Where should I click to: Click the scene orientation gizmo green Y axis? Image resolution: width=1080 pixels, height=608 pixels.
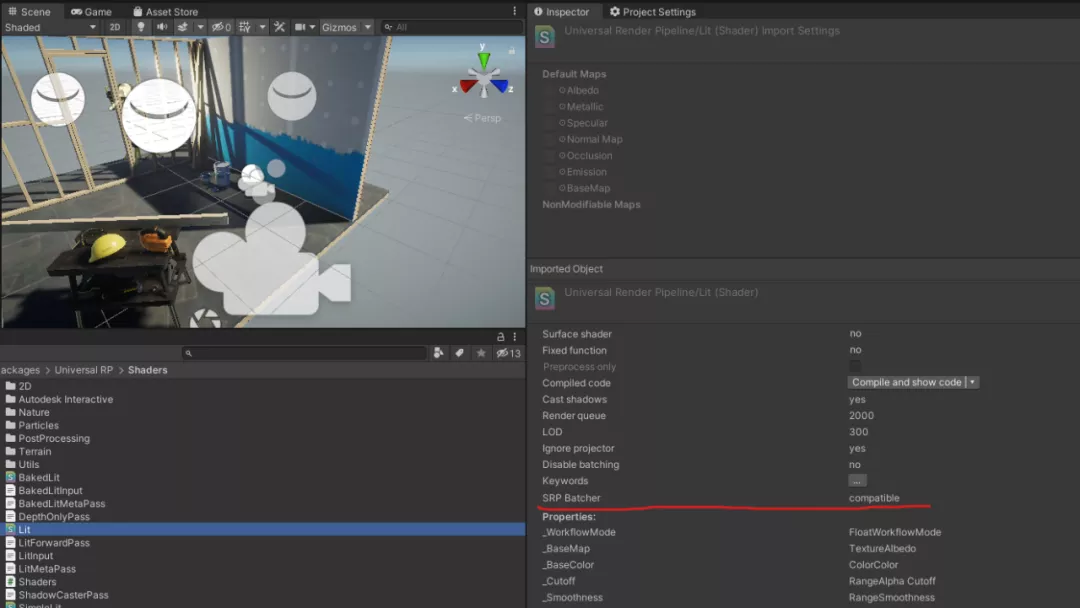click(x=484, y=60)
